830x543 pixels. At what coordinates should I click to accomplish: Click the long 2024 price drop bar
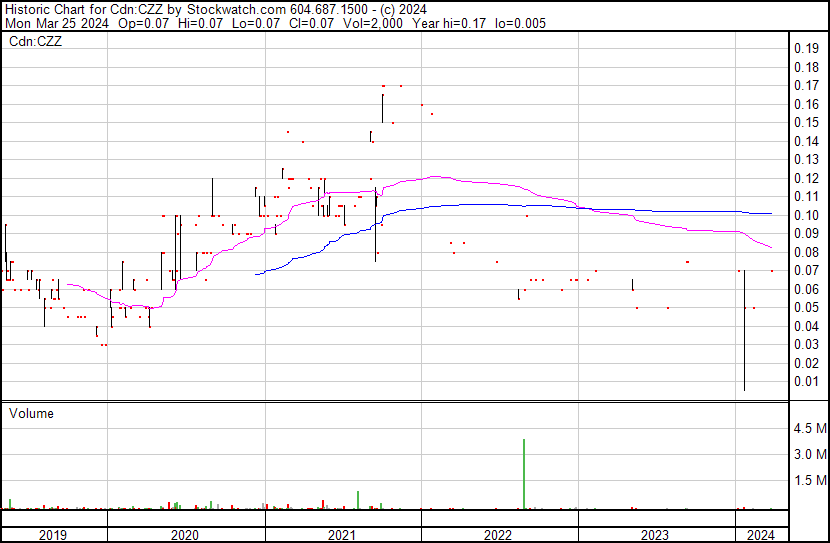click(745, 330)
